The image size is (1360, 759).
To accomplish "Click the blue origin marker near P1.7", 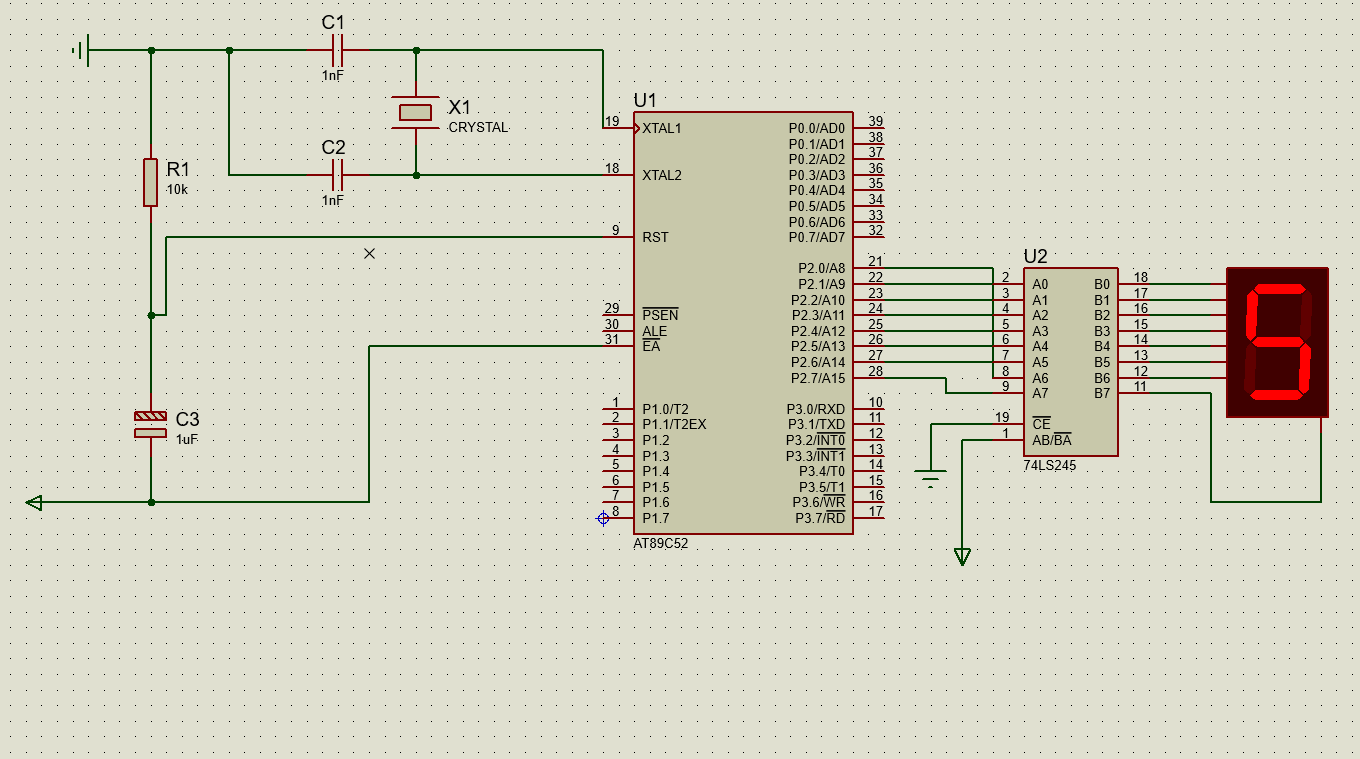I will click(x=603, y=518).
